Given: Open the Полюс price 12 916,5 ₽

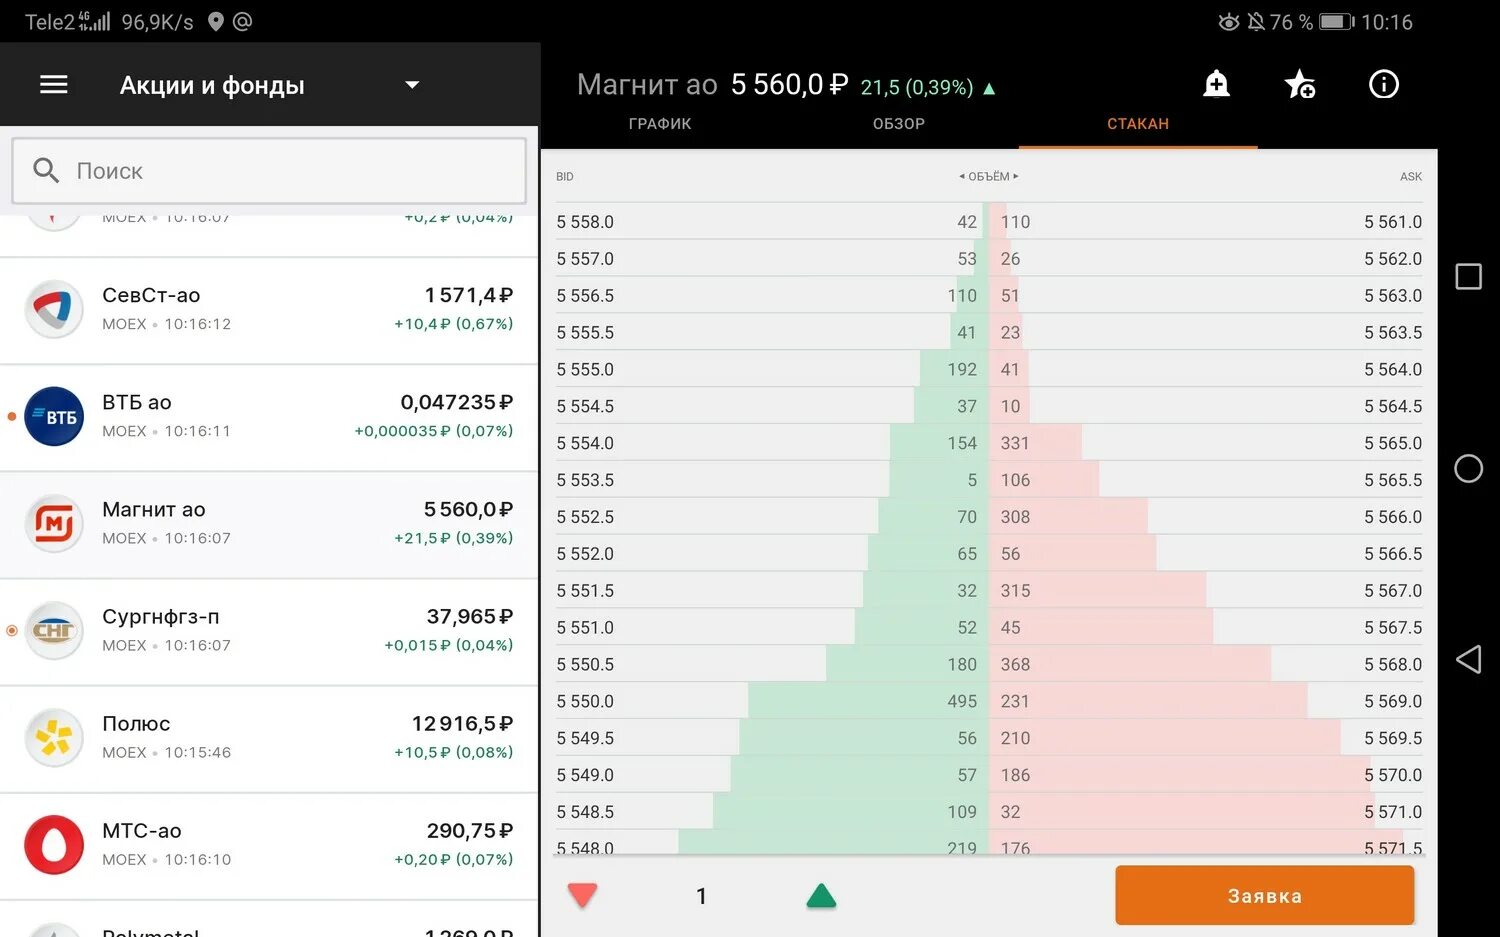Looking at the screenshot, I should coord(463,723).
